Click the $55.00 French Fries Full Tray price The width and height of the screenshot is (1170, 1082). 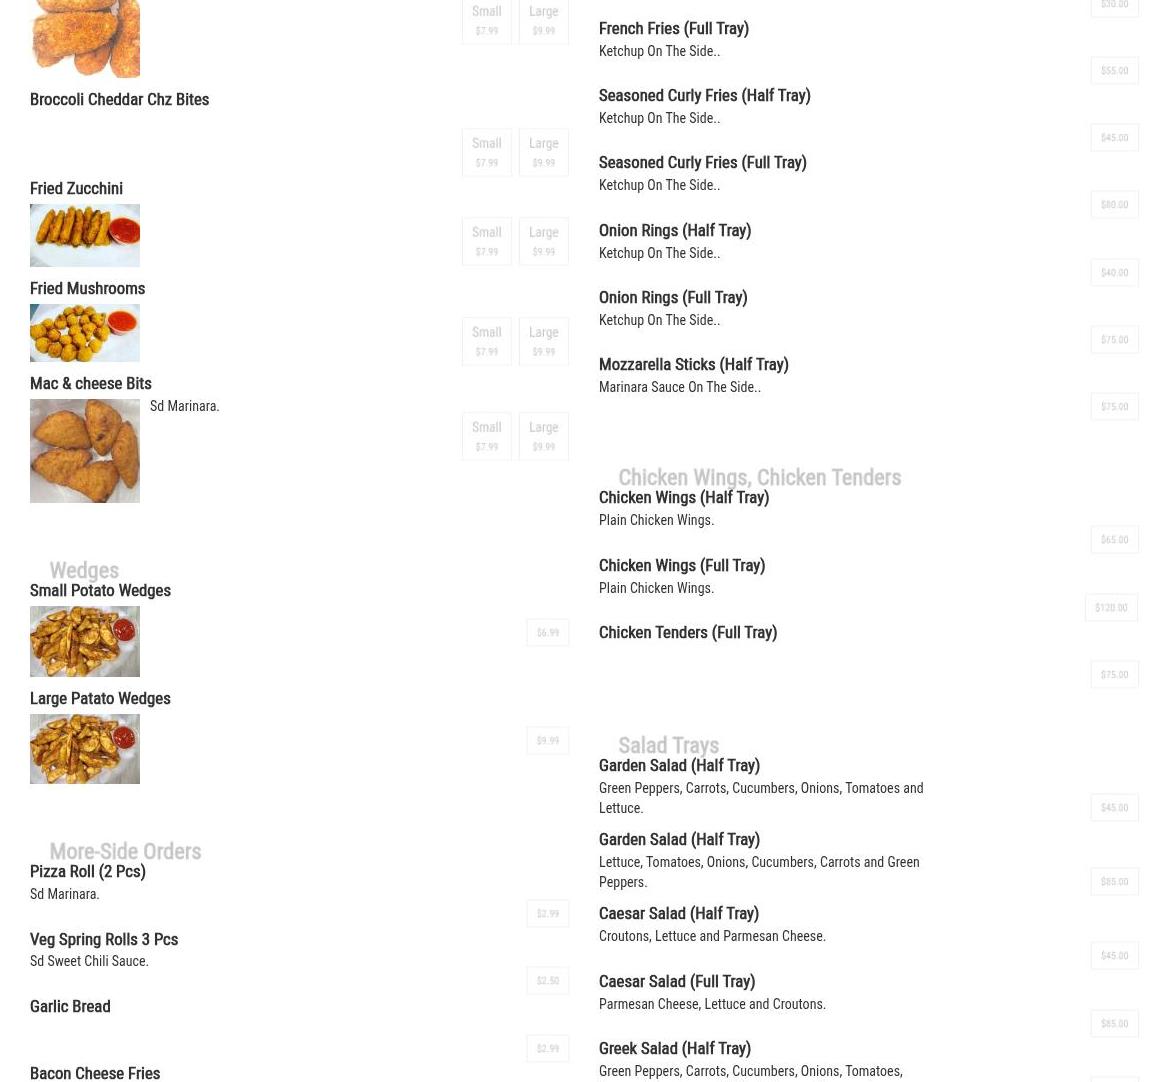(x=1114, y=70)
